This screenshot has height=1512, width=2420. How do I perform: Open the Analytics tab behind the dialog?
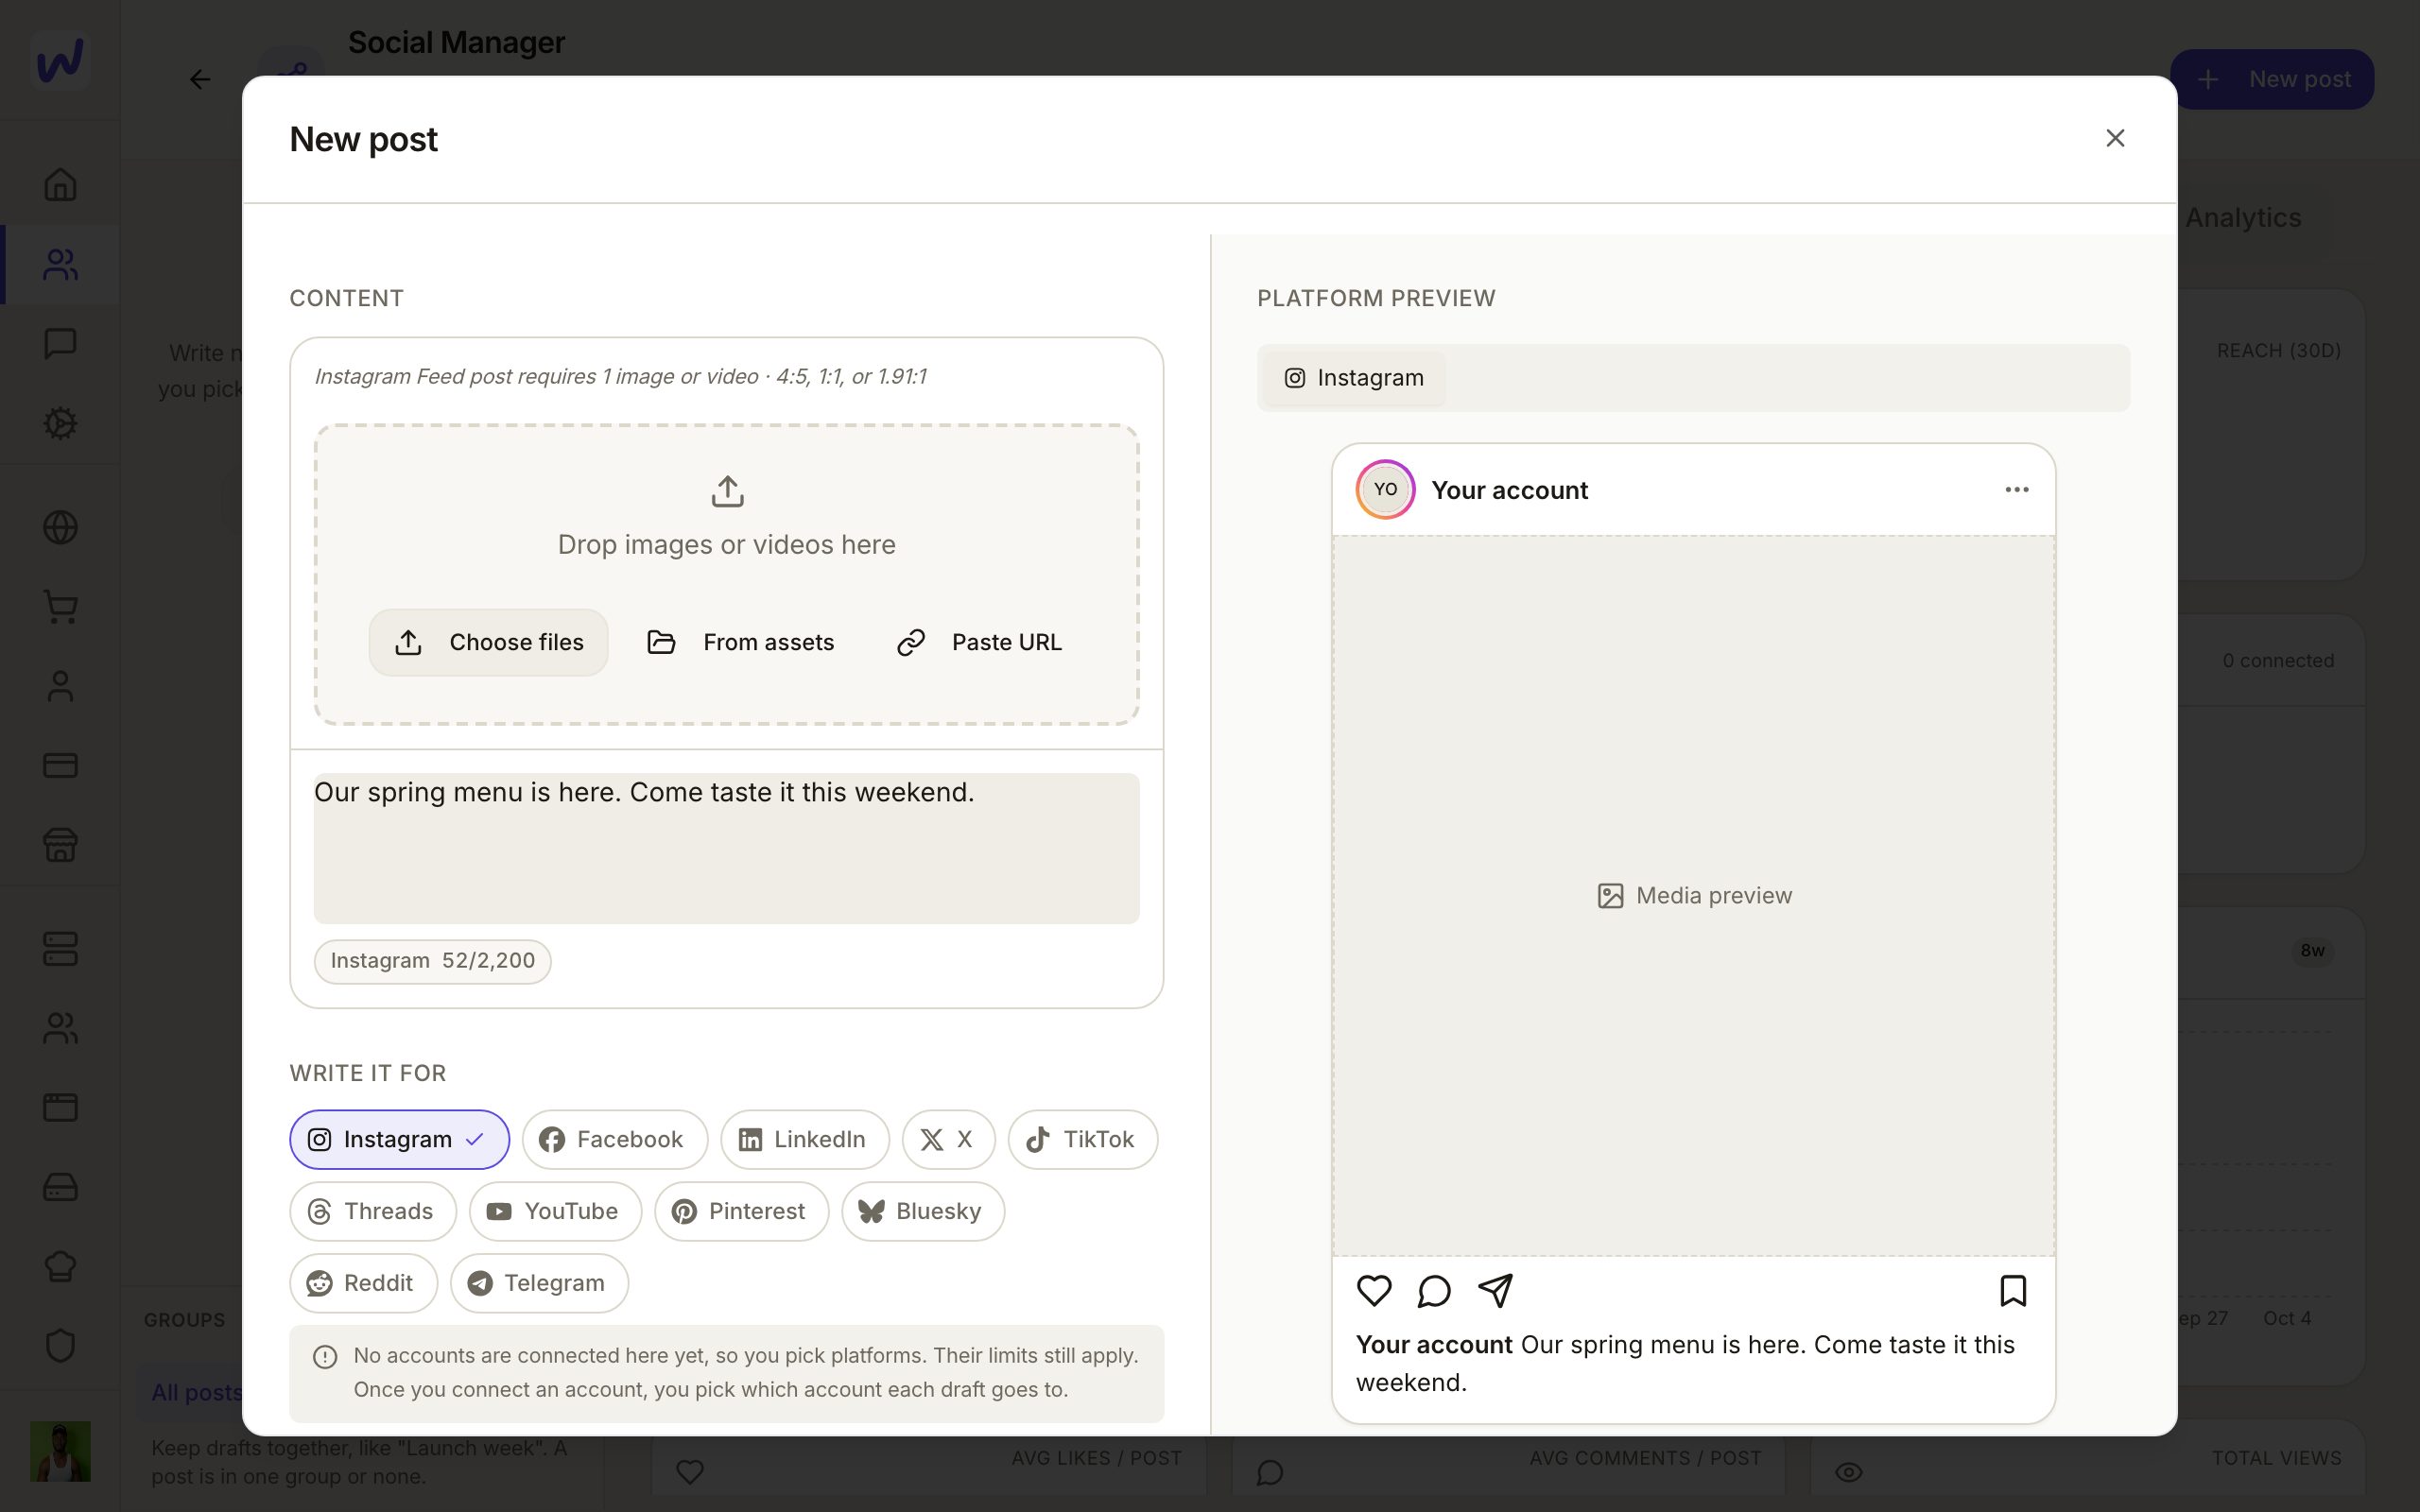[x=2242, y=217]
